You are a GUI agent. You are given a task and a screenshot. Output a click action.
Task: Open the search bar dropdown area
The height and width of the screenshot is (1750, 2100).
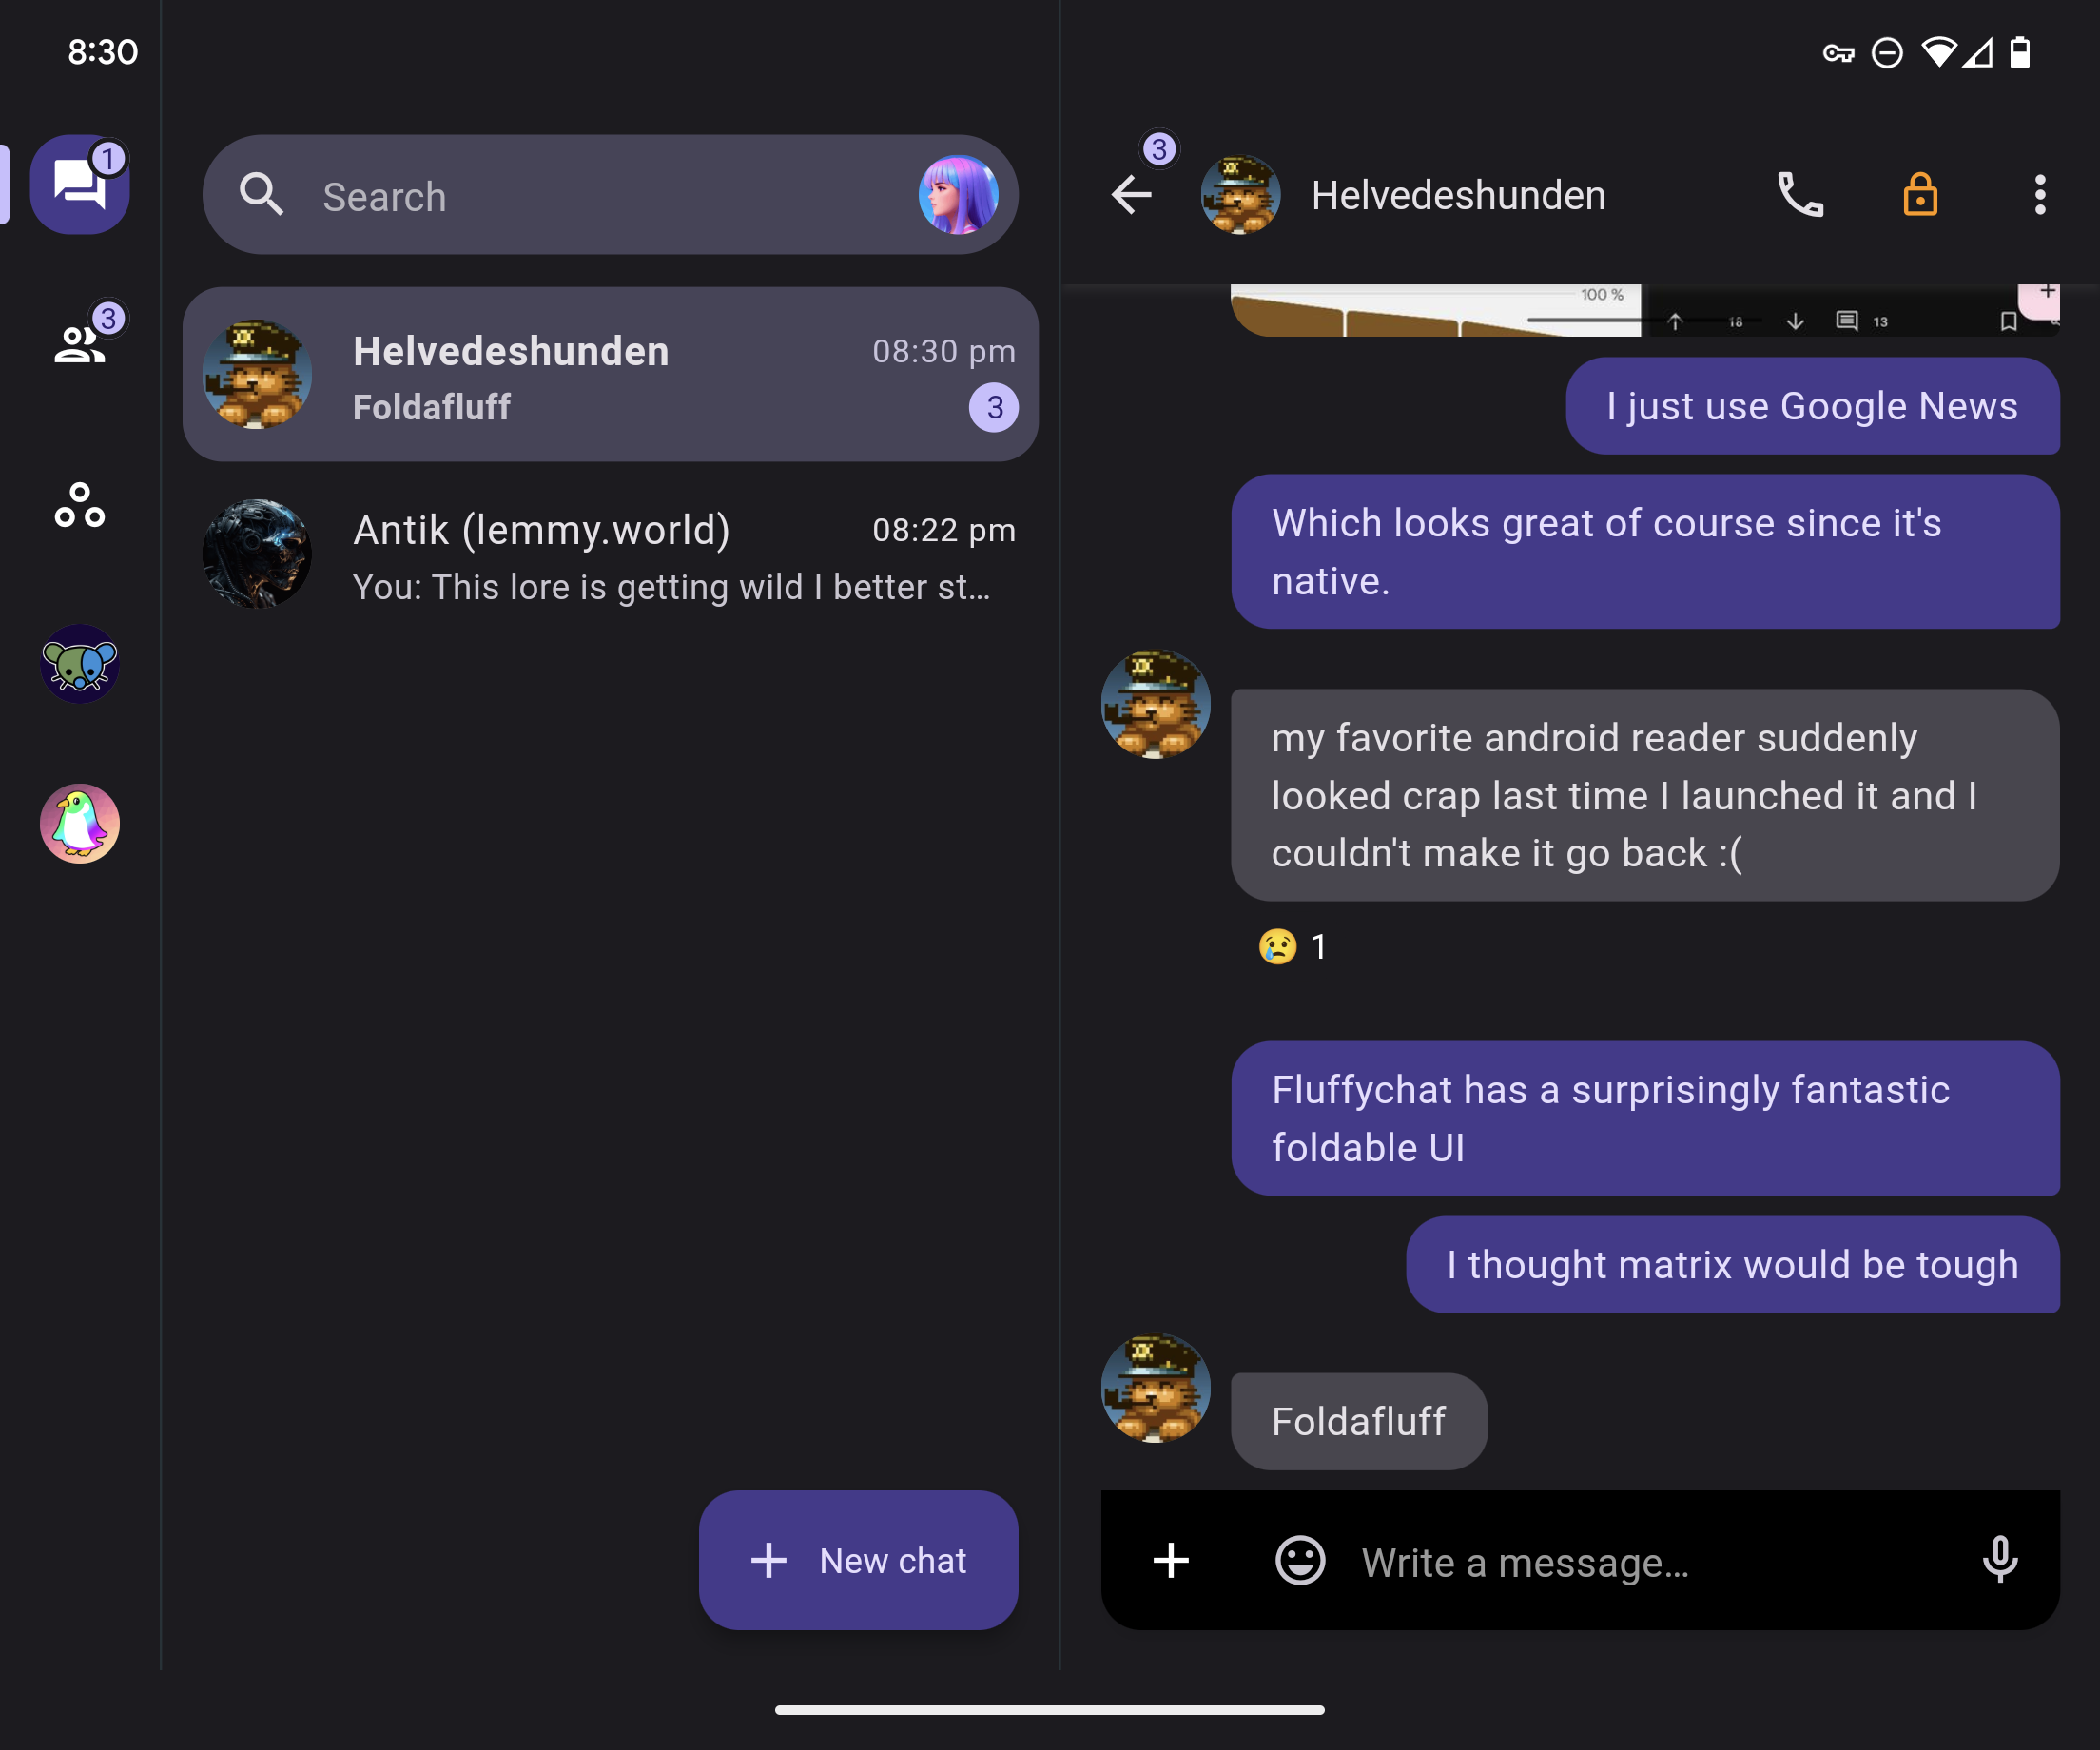pyautogui.click(x=610, y=195)
